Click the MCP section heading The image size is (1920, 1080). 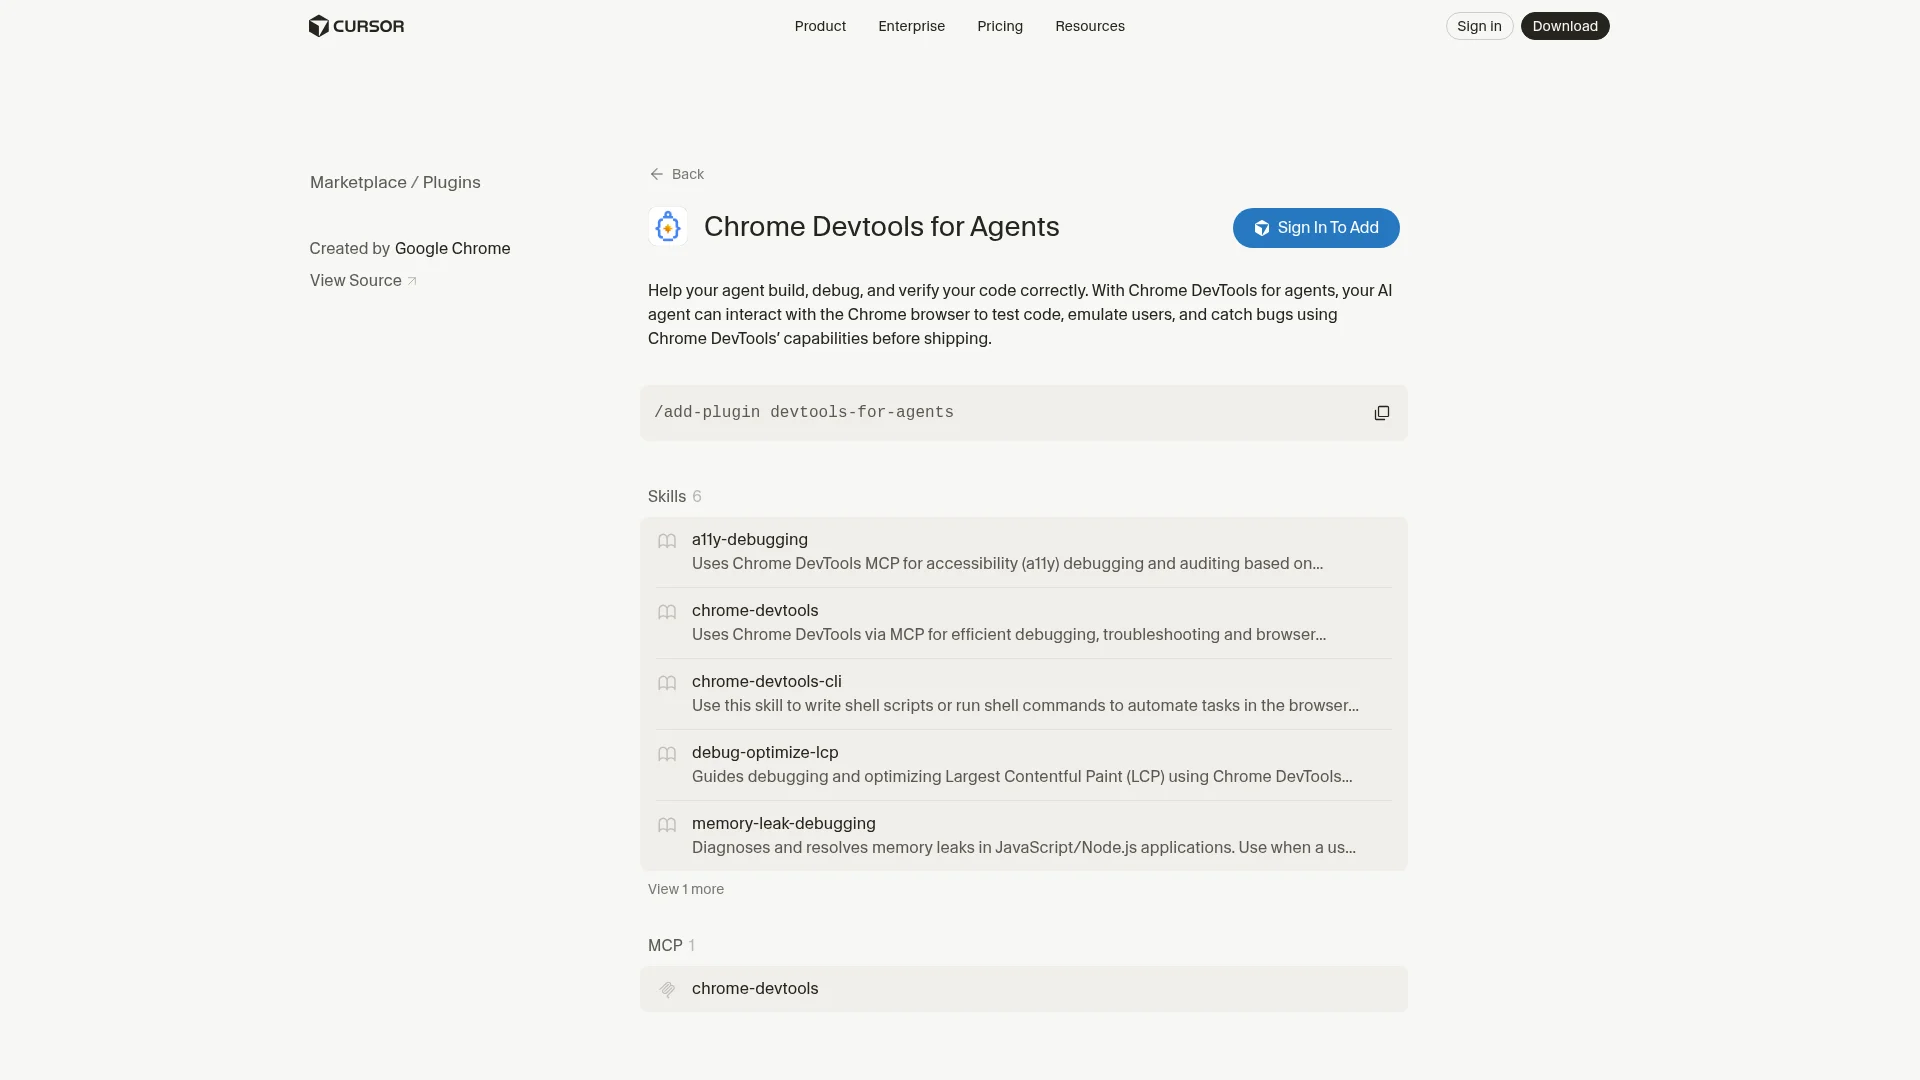665,945
